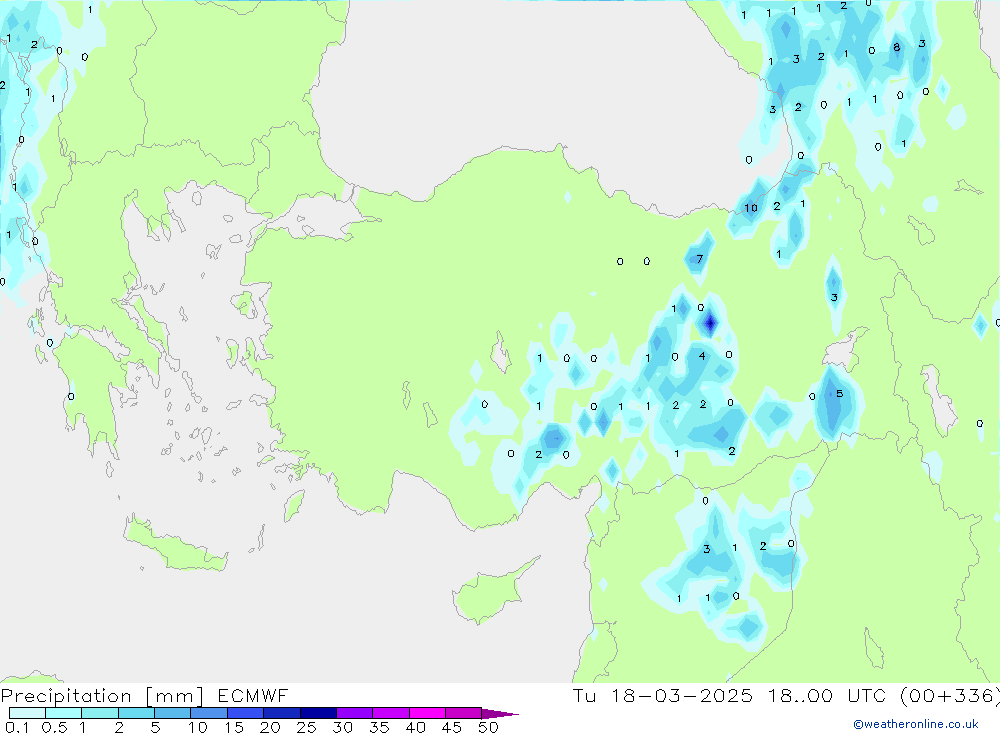Select the 5–10 mm legend swatch
1000x733 pixels.
173,713
